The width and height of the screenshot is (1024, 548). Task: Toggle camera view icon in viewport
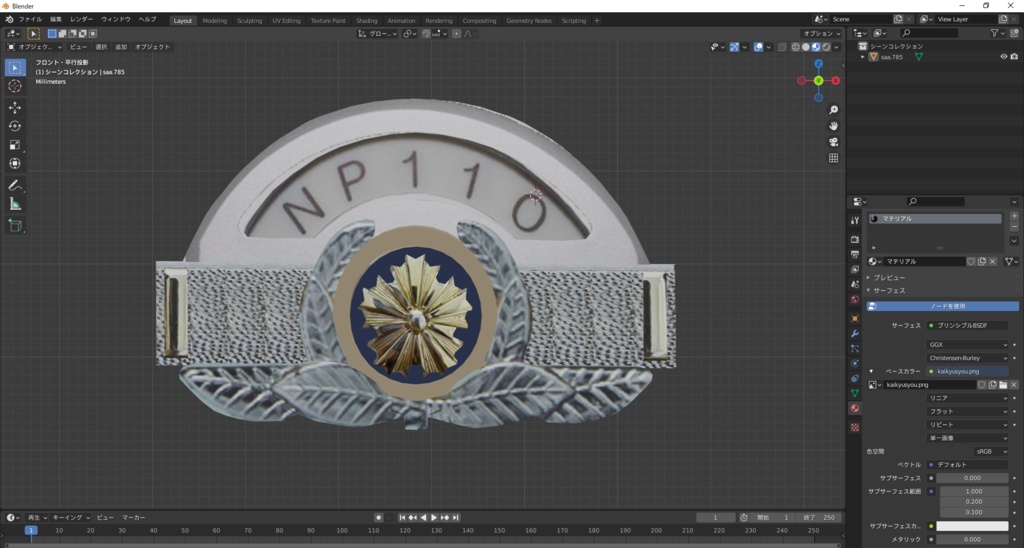pos(833,142)
